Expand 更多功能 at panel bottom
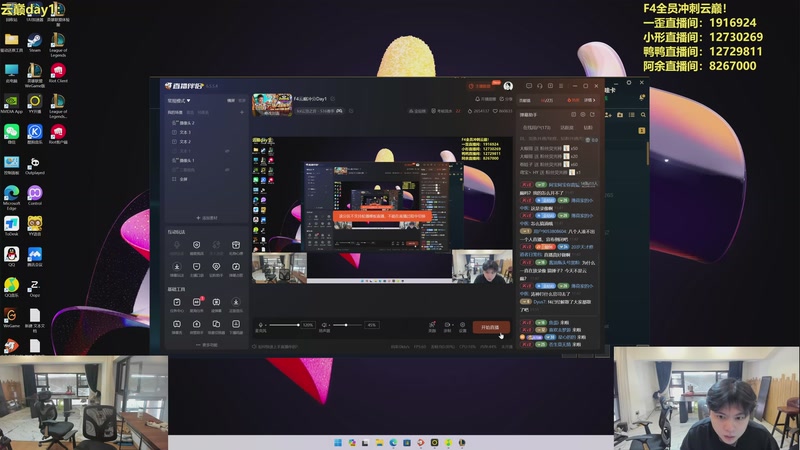This screenshot has height=450, width=800. tap(207, 345)
